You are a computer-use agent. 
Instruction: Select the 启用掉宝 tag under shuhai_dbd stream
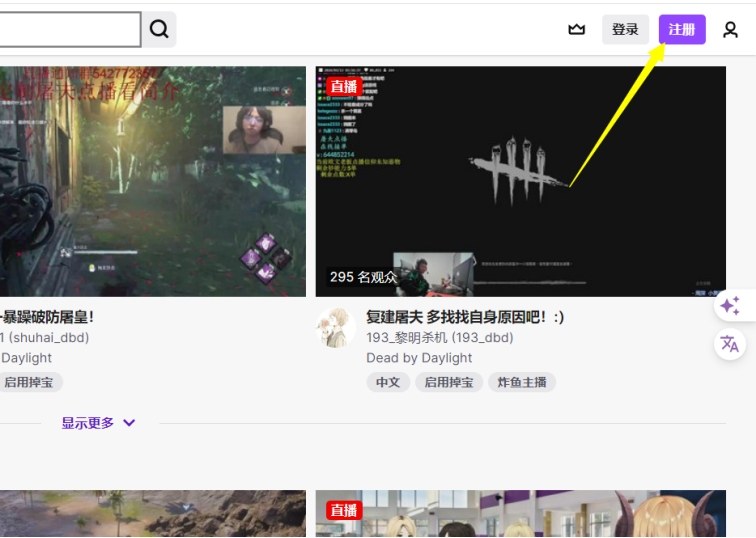click(30, 382)
